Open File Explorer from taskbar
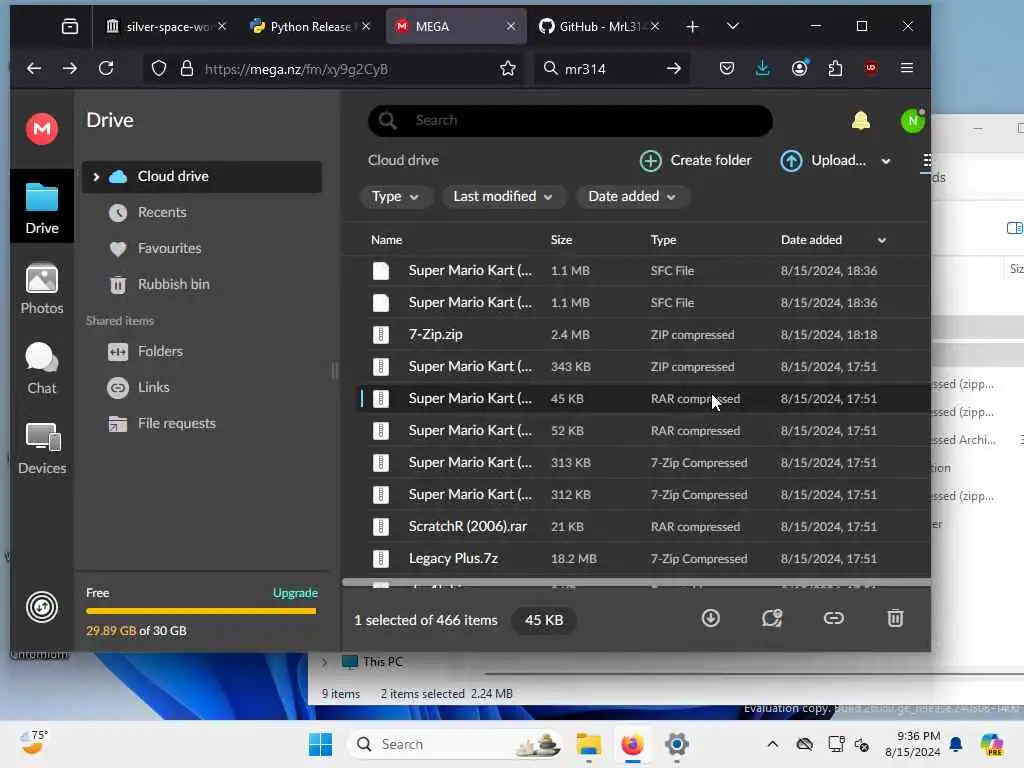Image resolution: width=1024 pixels, height=768 pixels. (588, 744)
